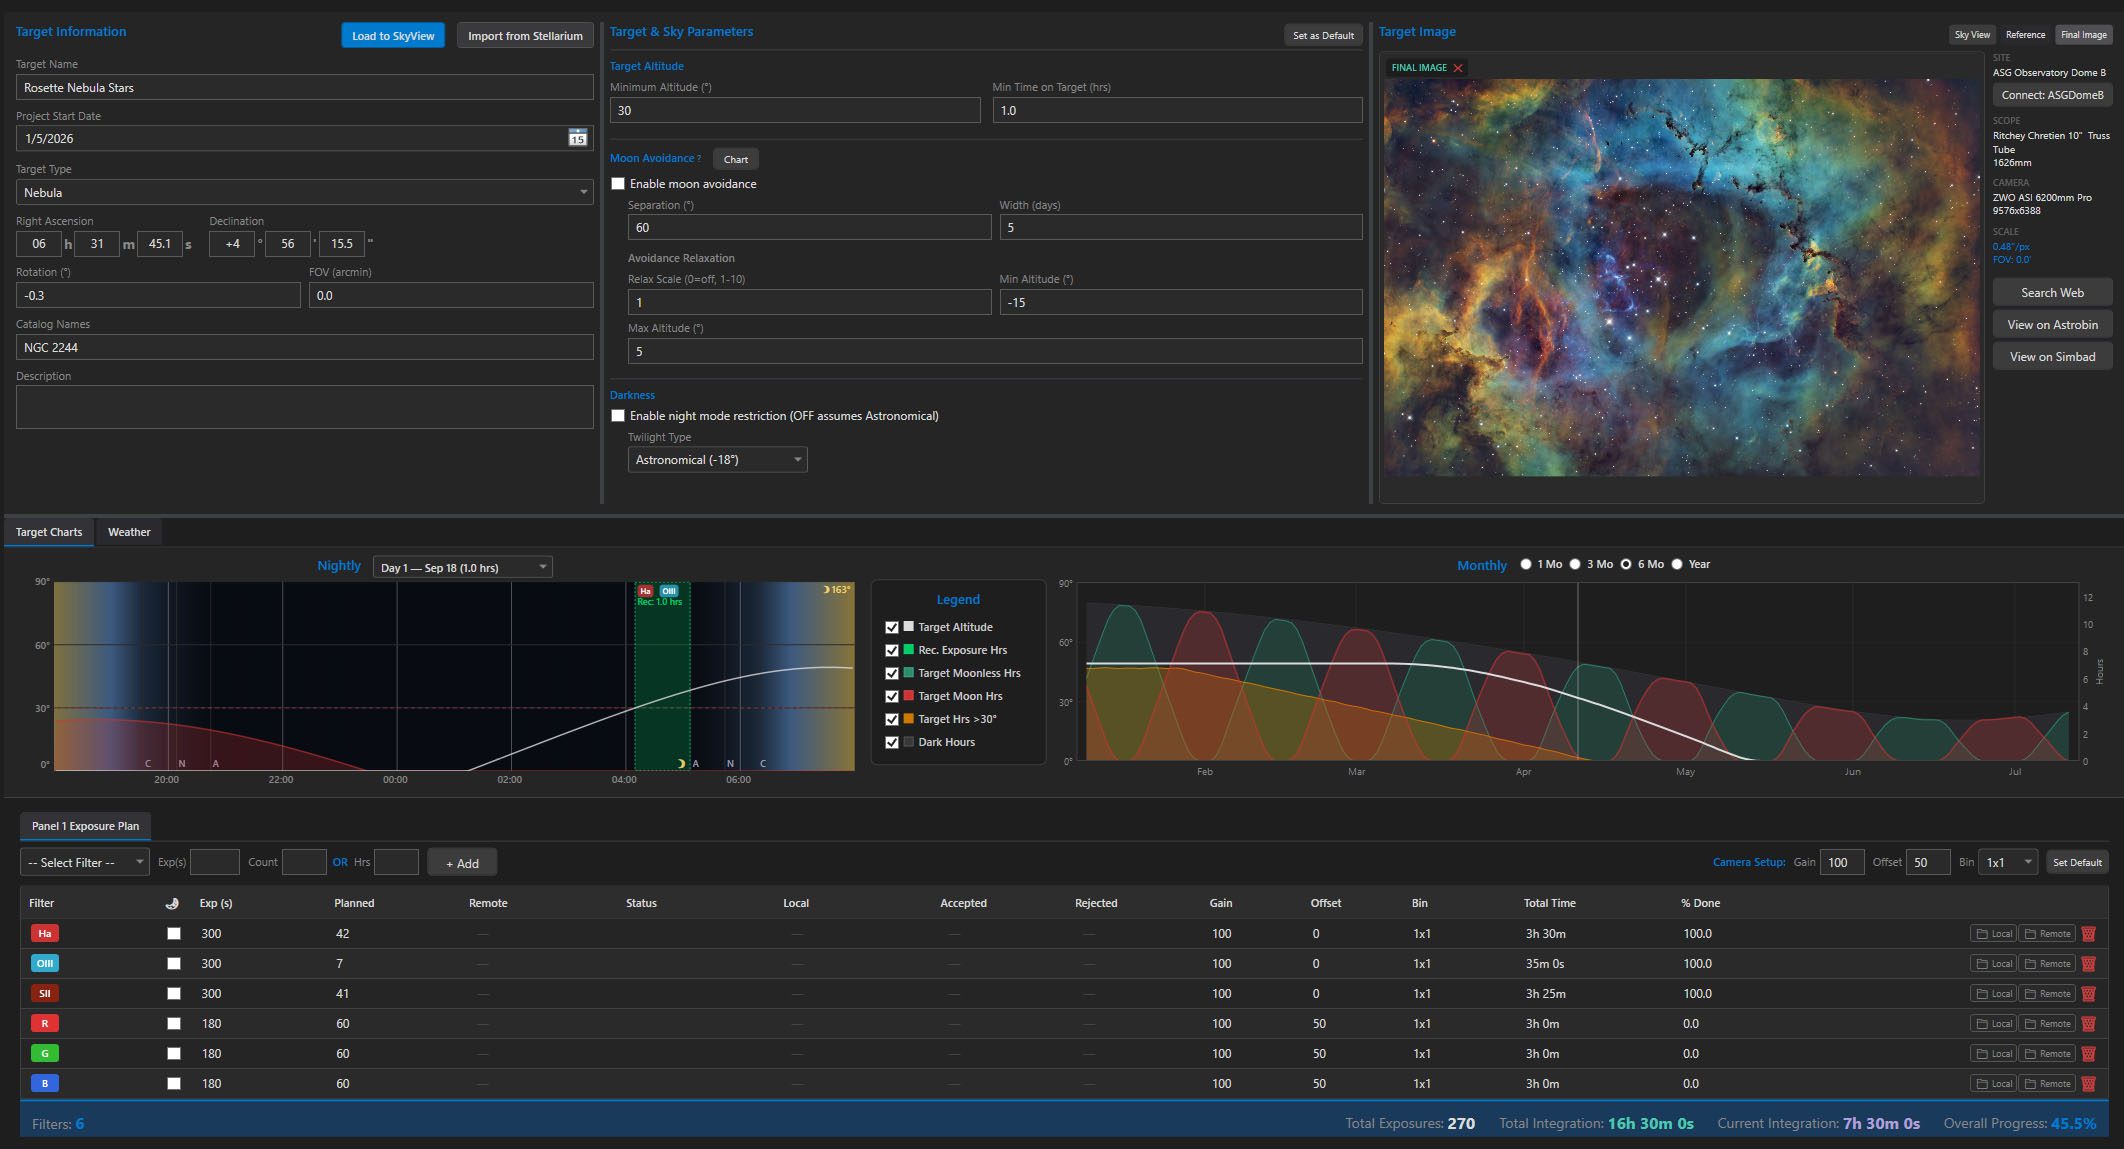The image size is (2124, 1149).
Task: Switch to the Sky View tab
Action: coord(1972,35)
